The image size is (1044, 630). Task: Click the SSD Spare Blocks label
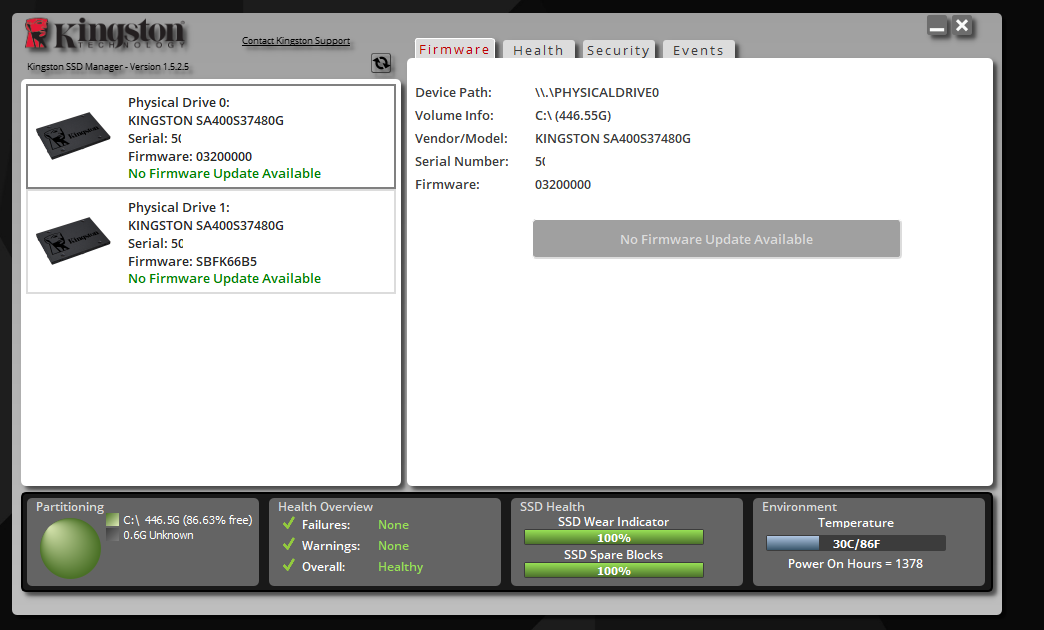tap(613, 555)
